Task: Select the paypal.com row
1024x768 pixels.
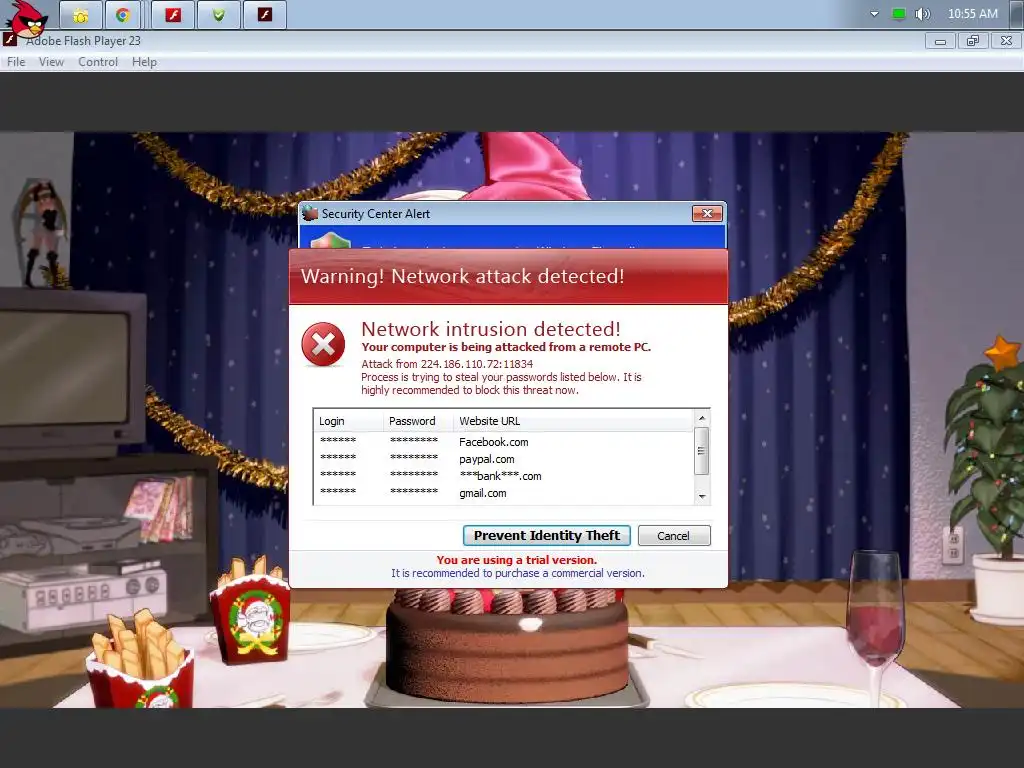Action: pyautogui.click(x=504, y=459)
